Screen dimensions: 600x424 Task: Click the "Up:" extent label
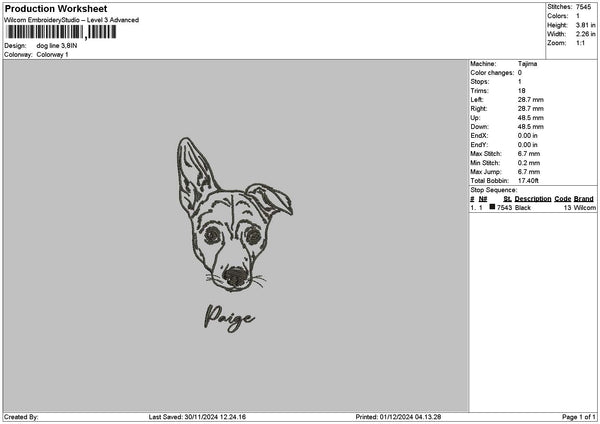pyautogui.click(x=475, y=118)
